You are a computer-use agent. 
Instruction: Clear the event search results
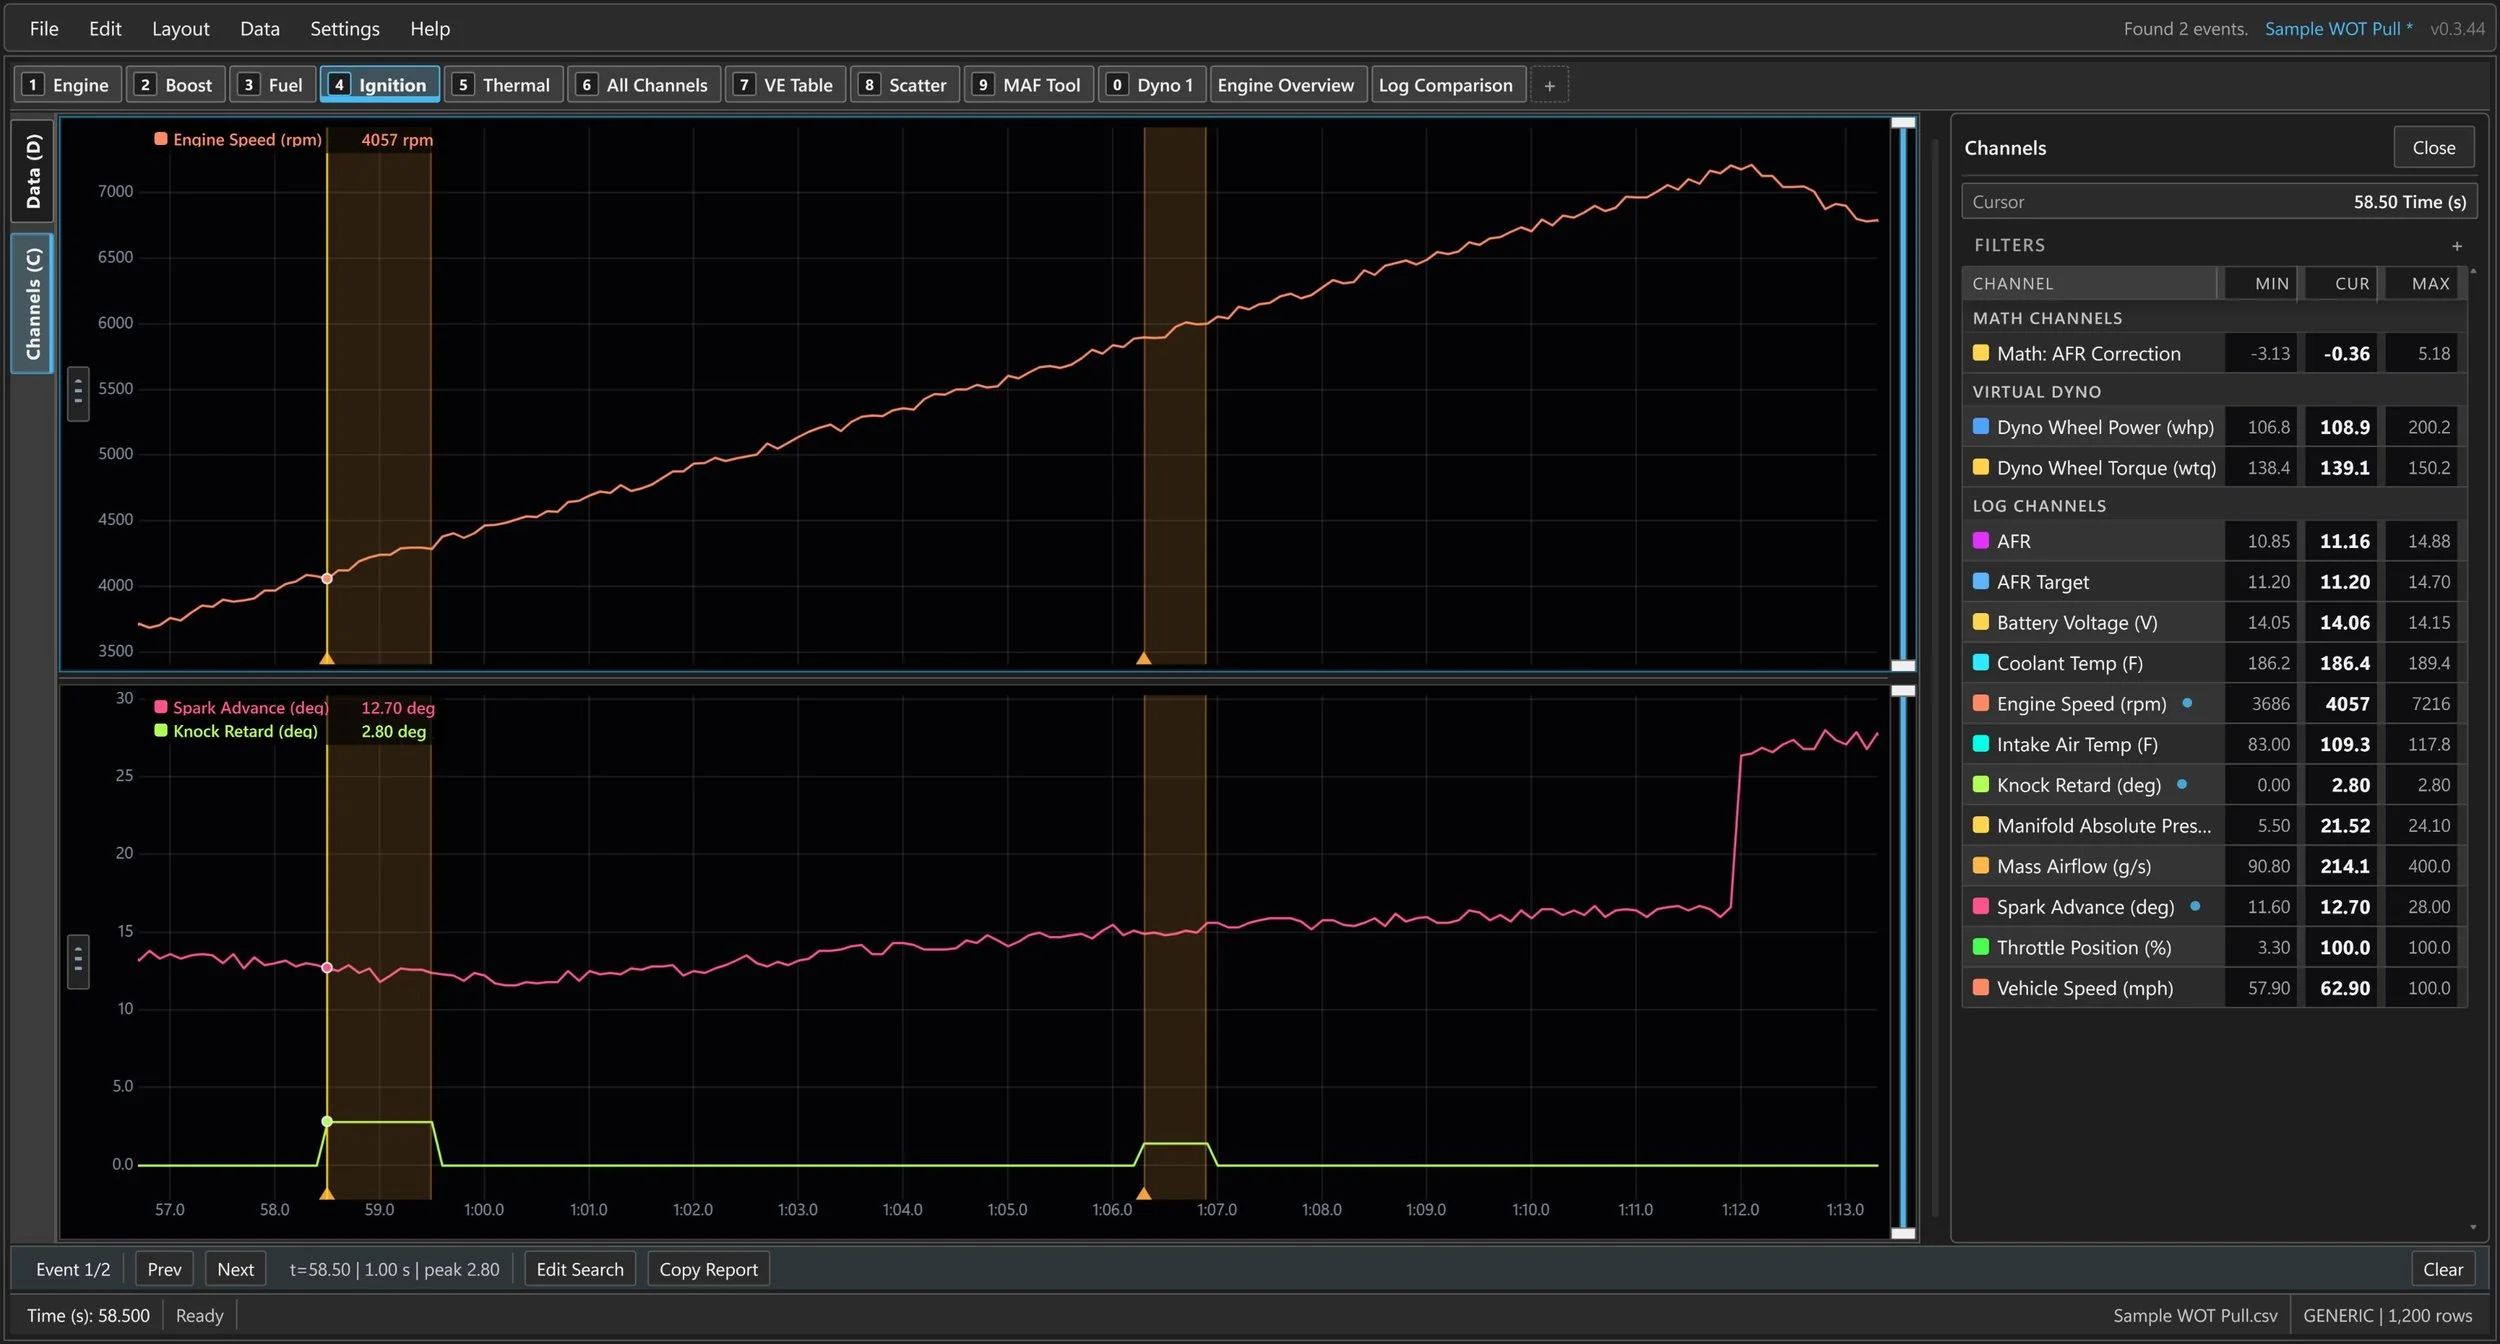pos(2443,1269)
